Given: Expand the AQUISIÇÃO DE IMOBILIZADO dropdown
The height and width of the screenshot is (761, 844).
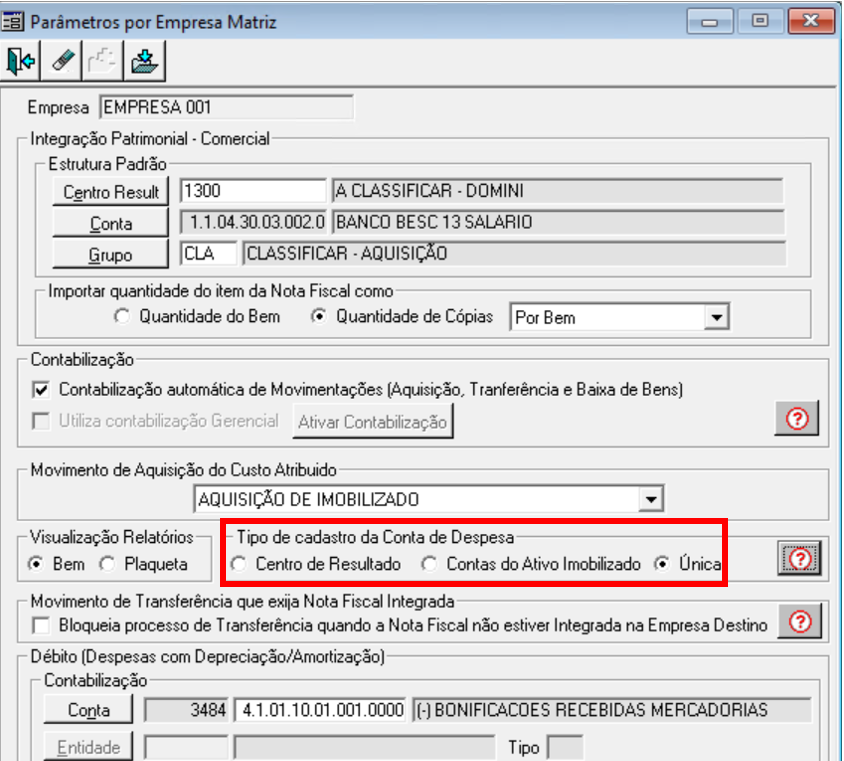Looking at the screenshot, I should [651, 499].
